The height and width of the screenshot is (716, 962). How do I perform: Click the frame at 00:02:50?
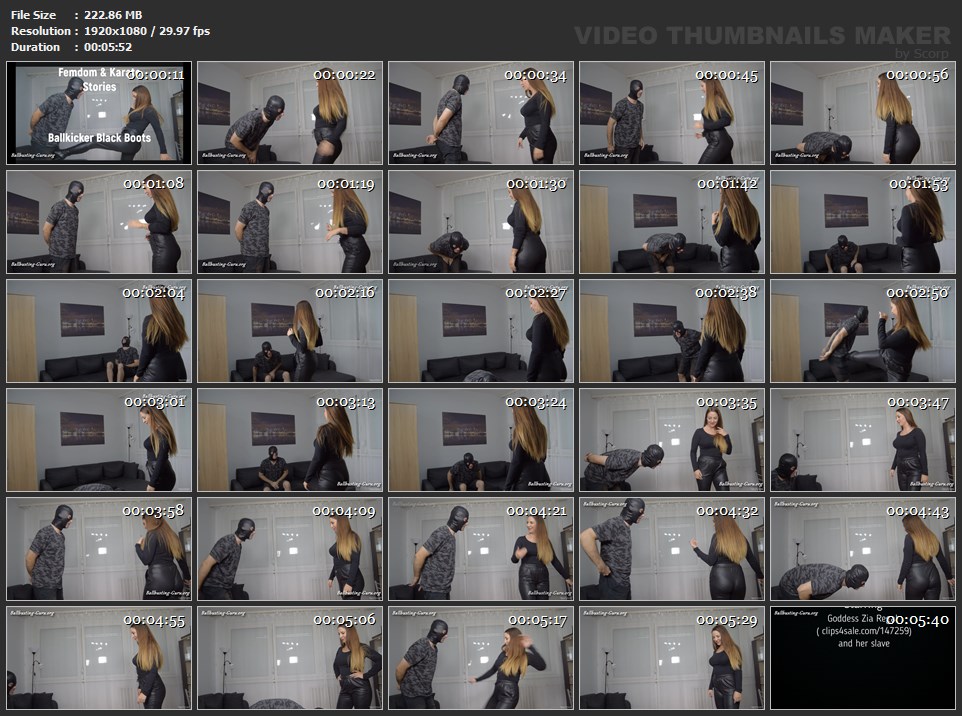click(863, 331)
